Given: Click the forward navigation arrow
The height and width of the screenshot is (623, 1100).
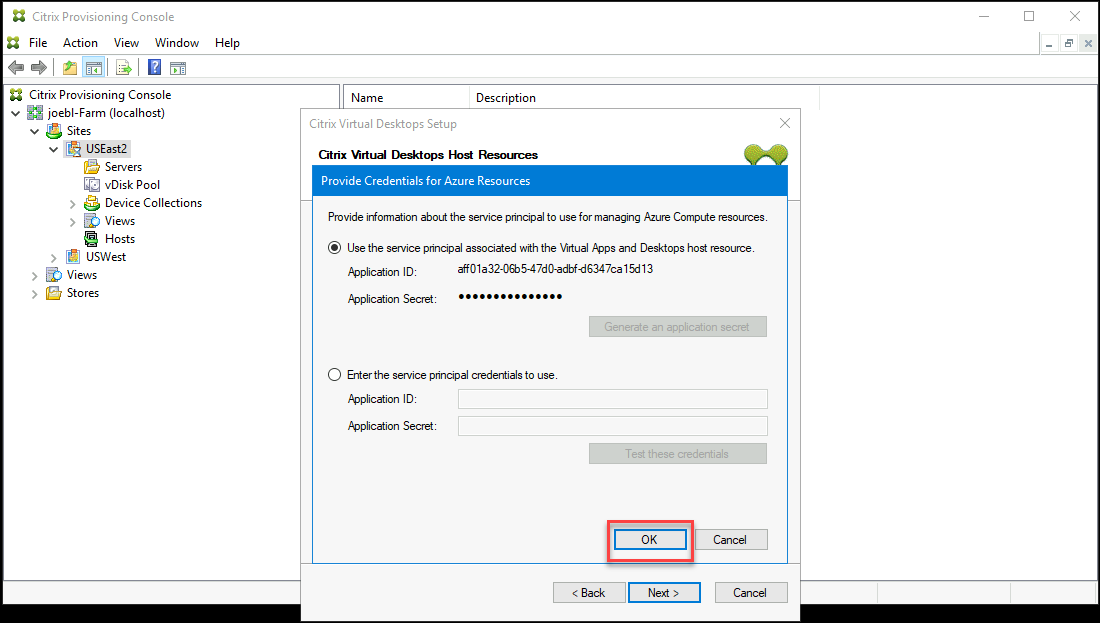Looking at the screenshot, I should (38, 67).
